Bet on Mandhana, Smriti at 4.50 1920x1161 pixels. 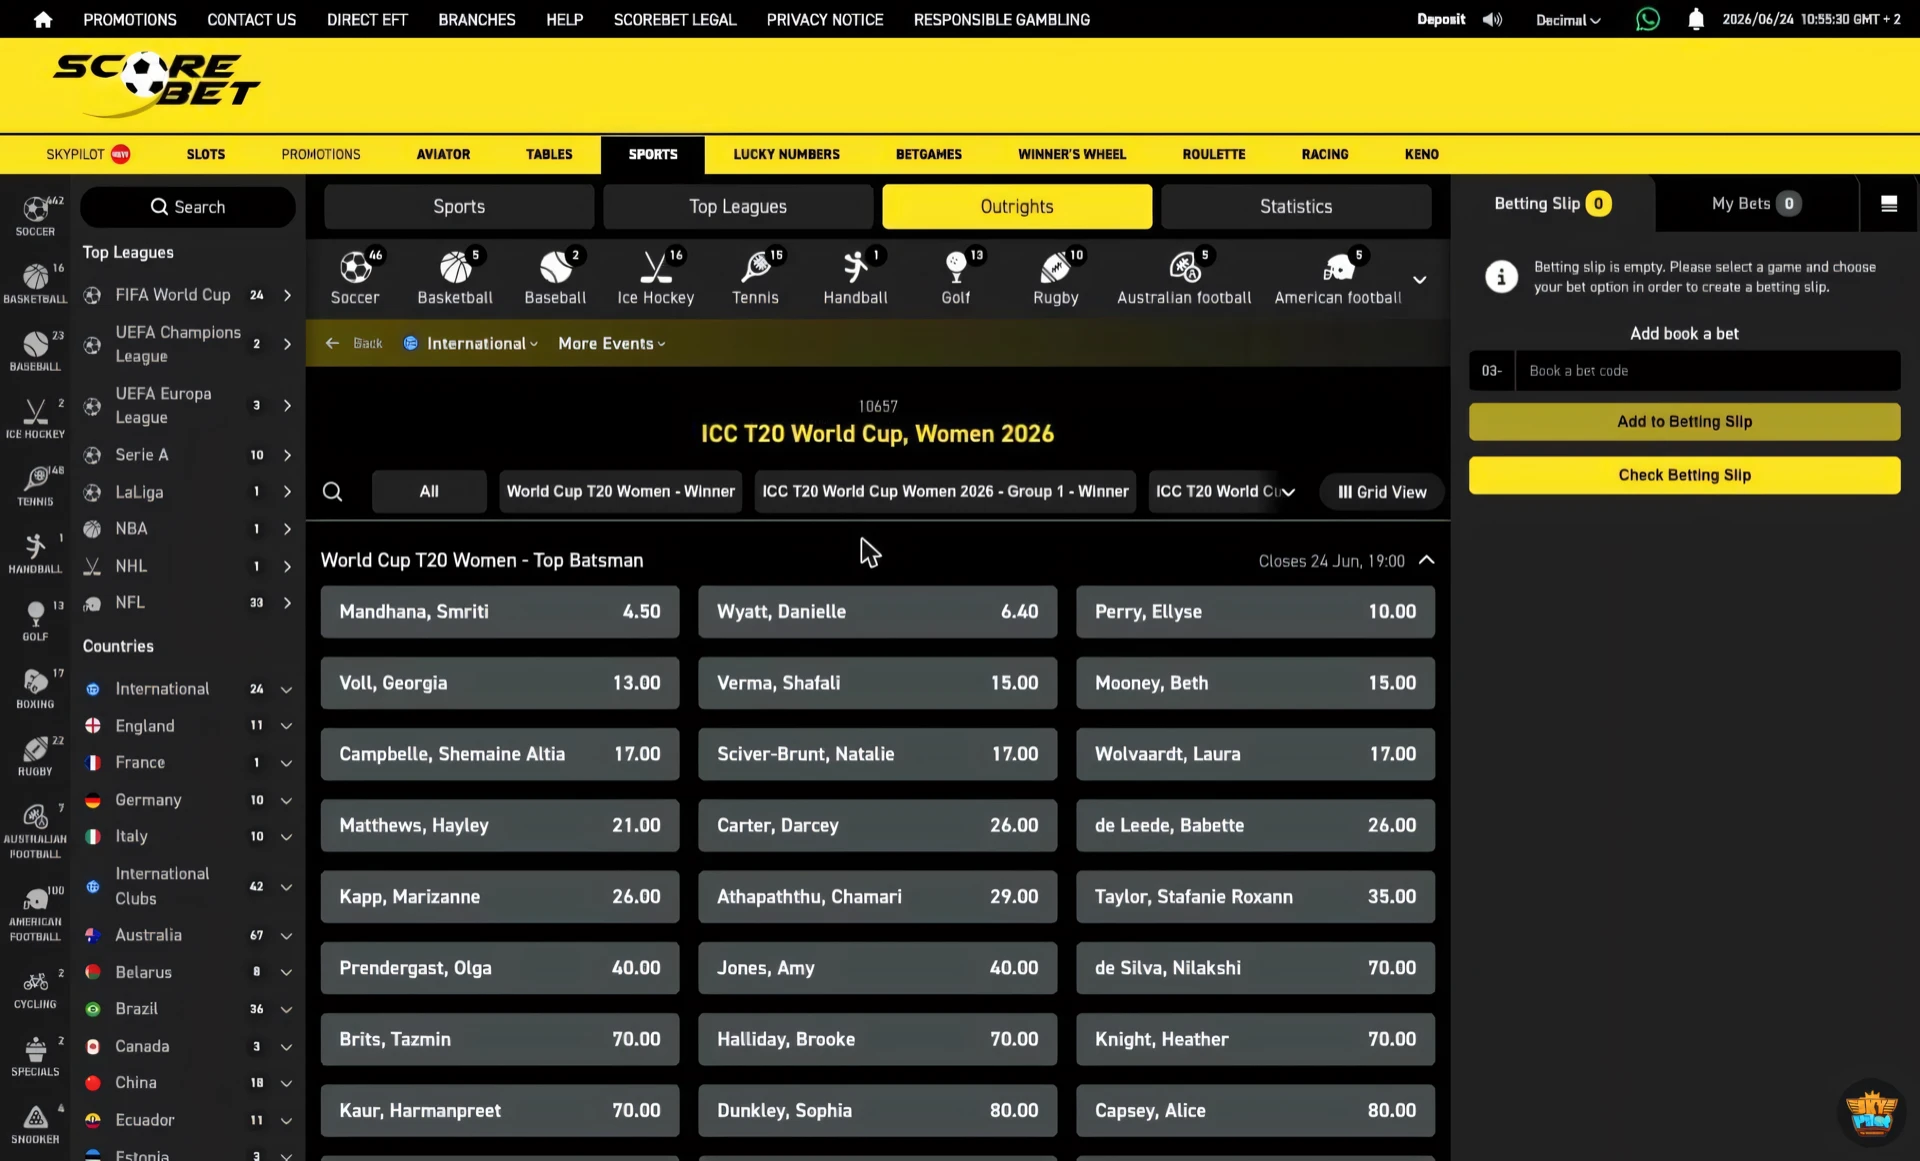coord(500,611)
